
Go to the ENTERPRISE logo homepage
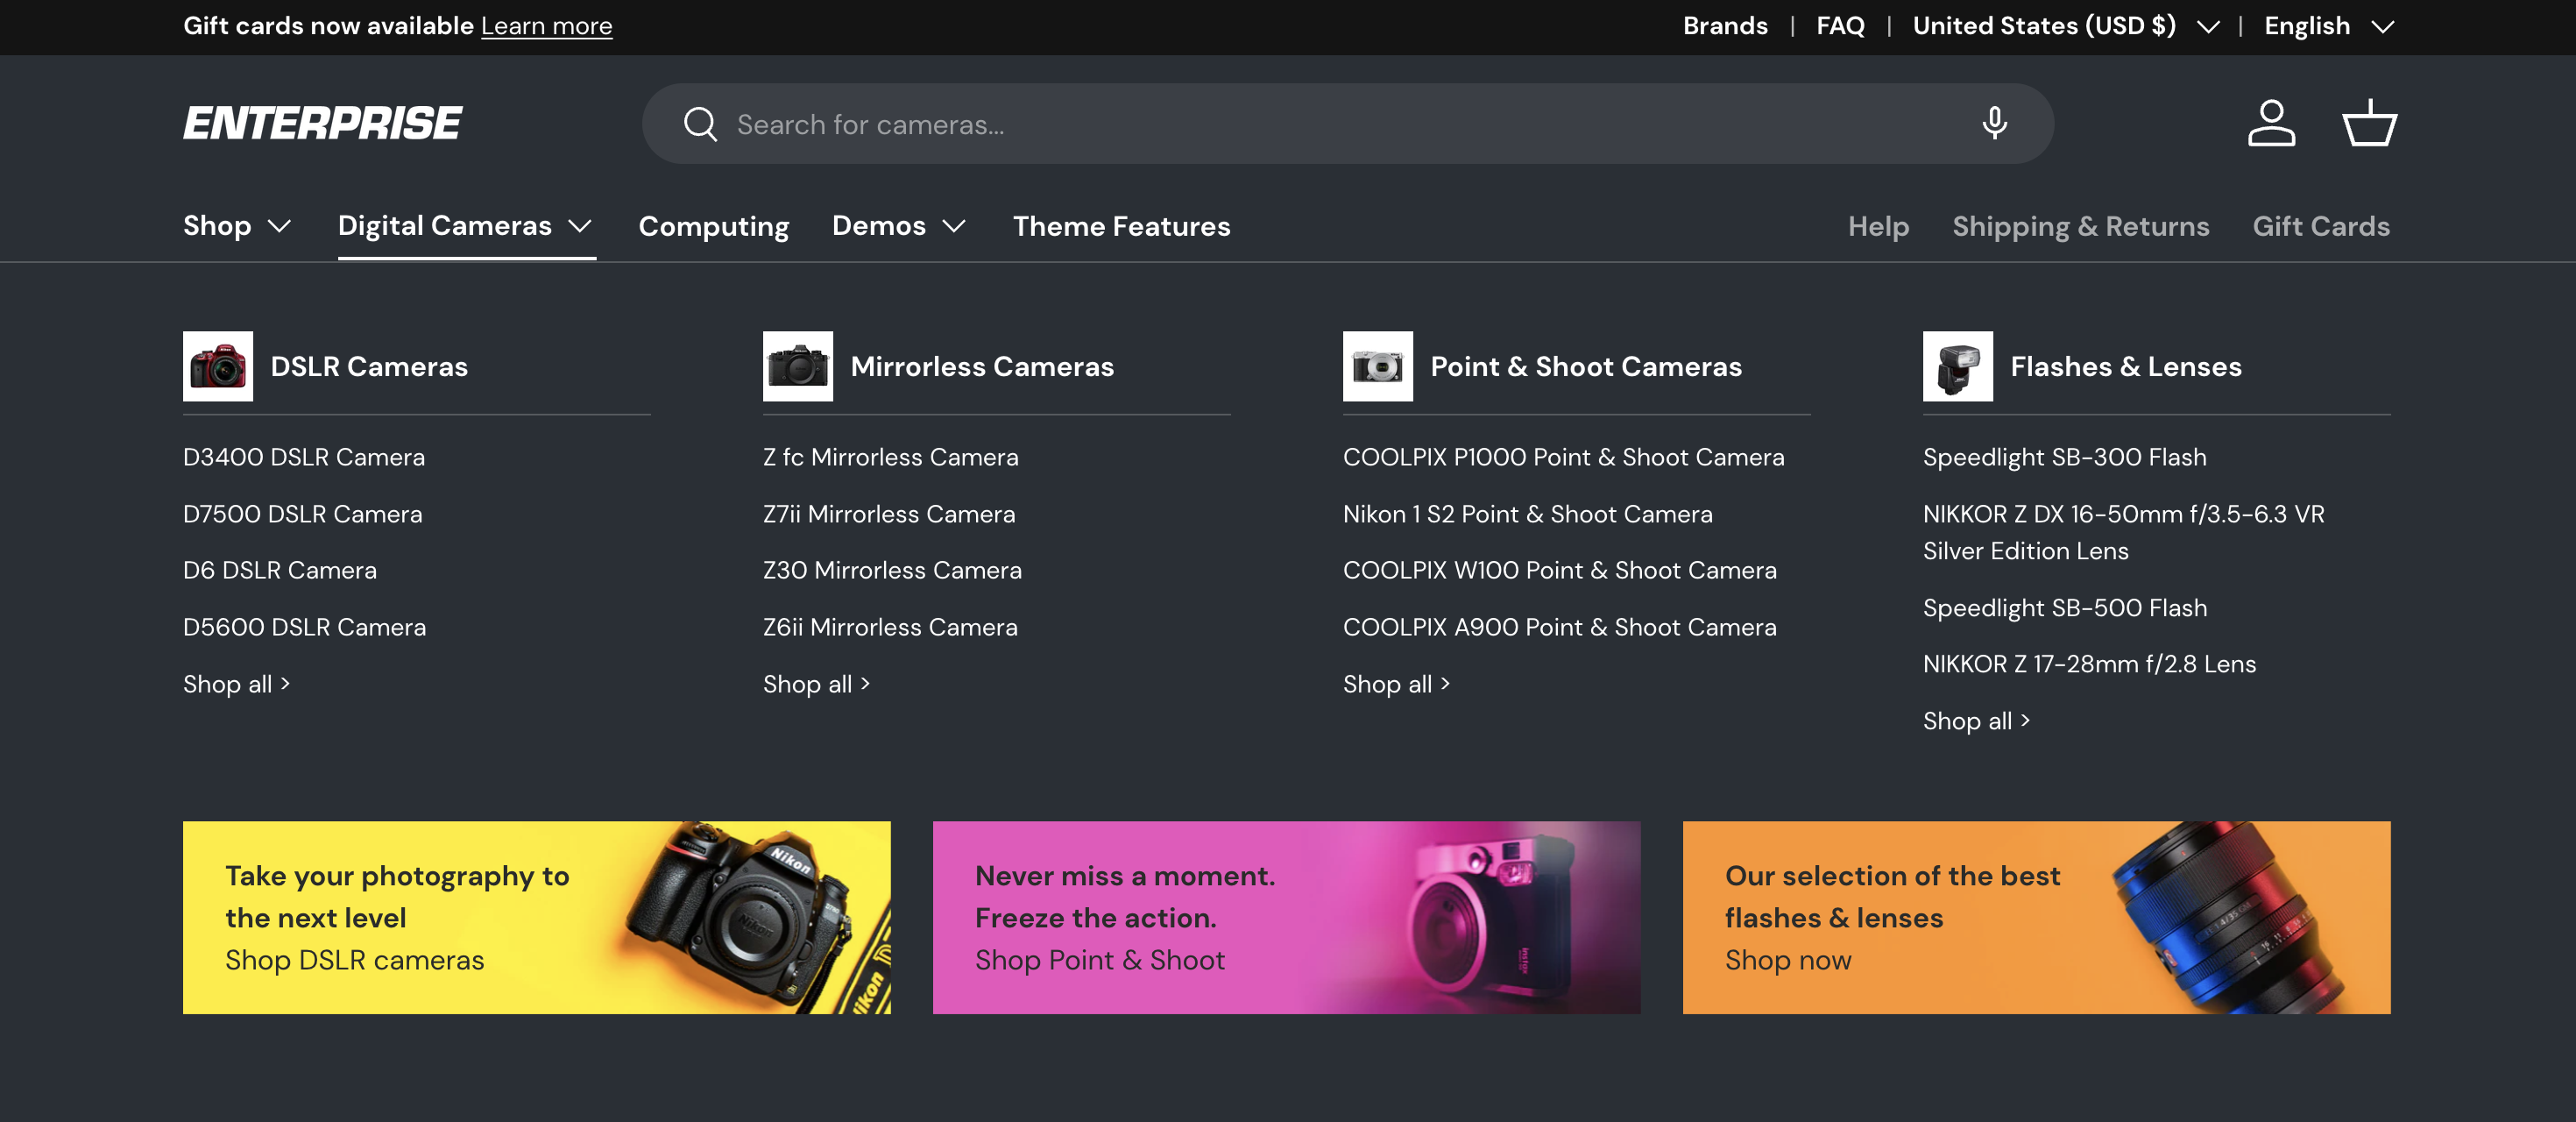click(x=322, y=123)
